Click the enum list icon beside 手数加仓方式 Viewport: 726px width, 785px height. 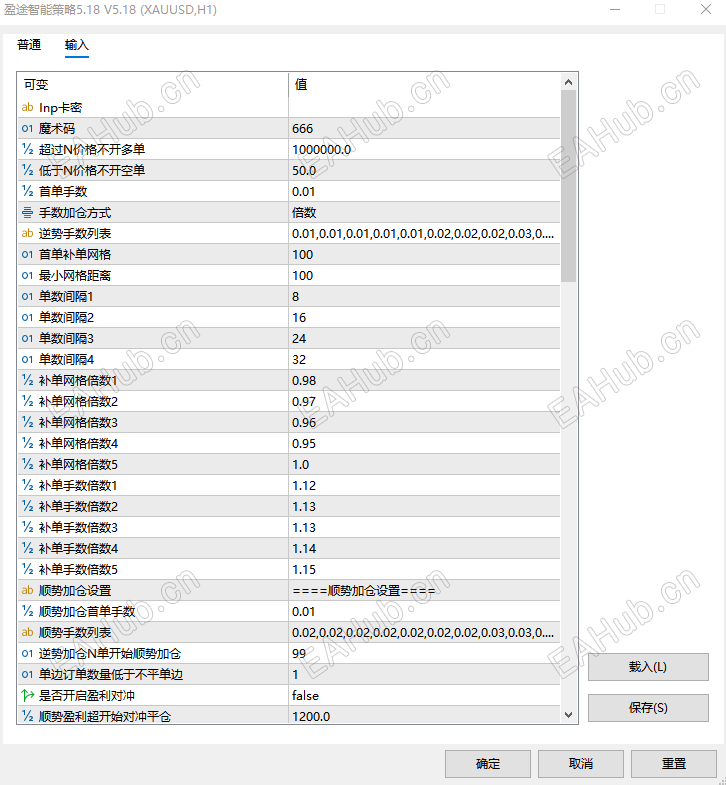[x=28, y=213]
